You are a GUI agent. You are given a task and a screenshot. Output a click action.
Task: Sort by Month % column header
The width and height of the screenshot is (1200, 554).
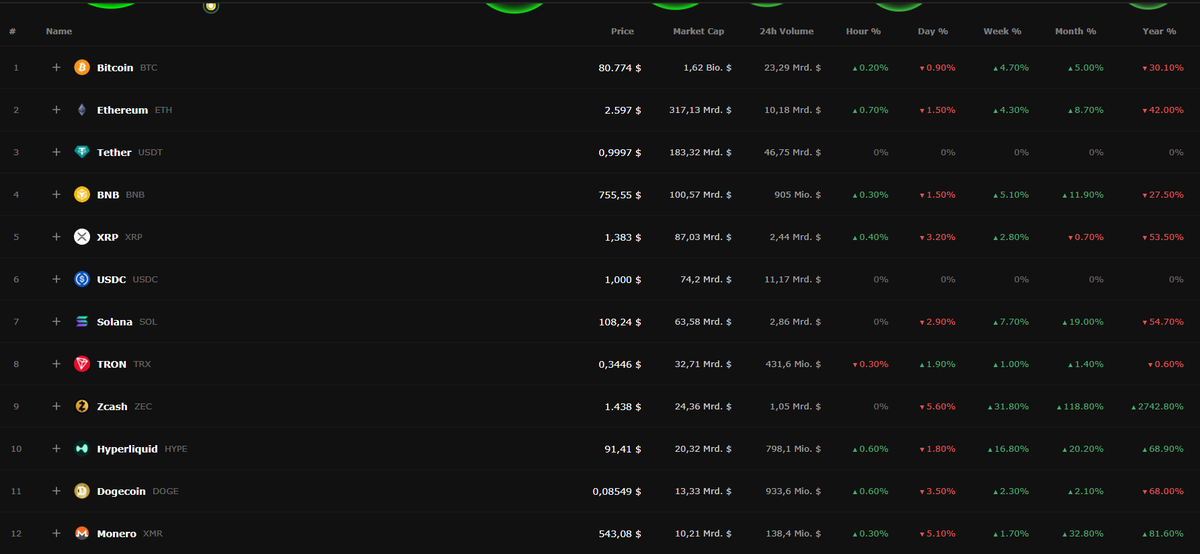1075,31
